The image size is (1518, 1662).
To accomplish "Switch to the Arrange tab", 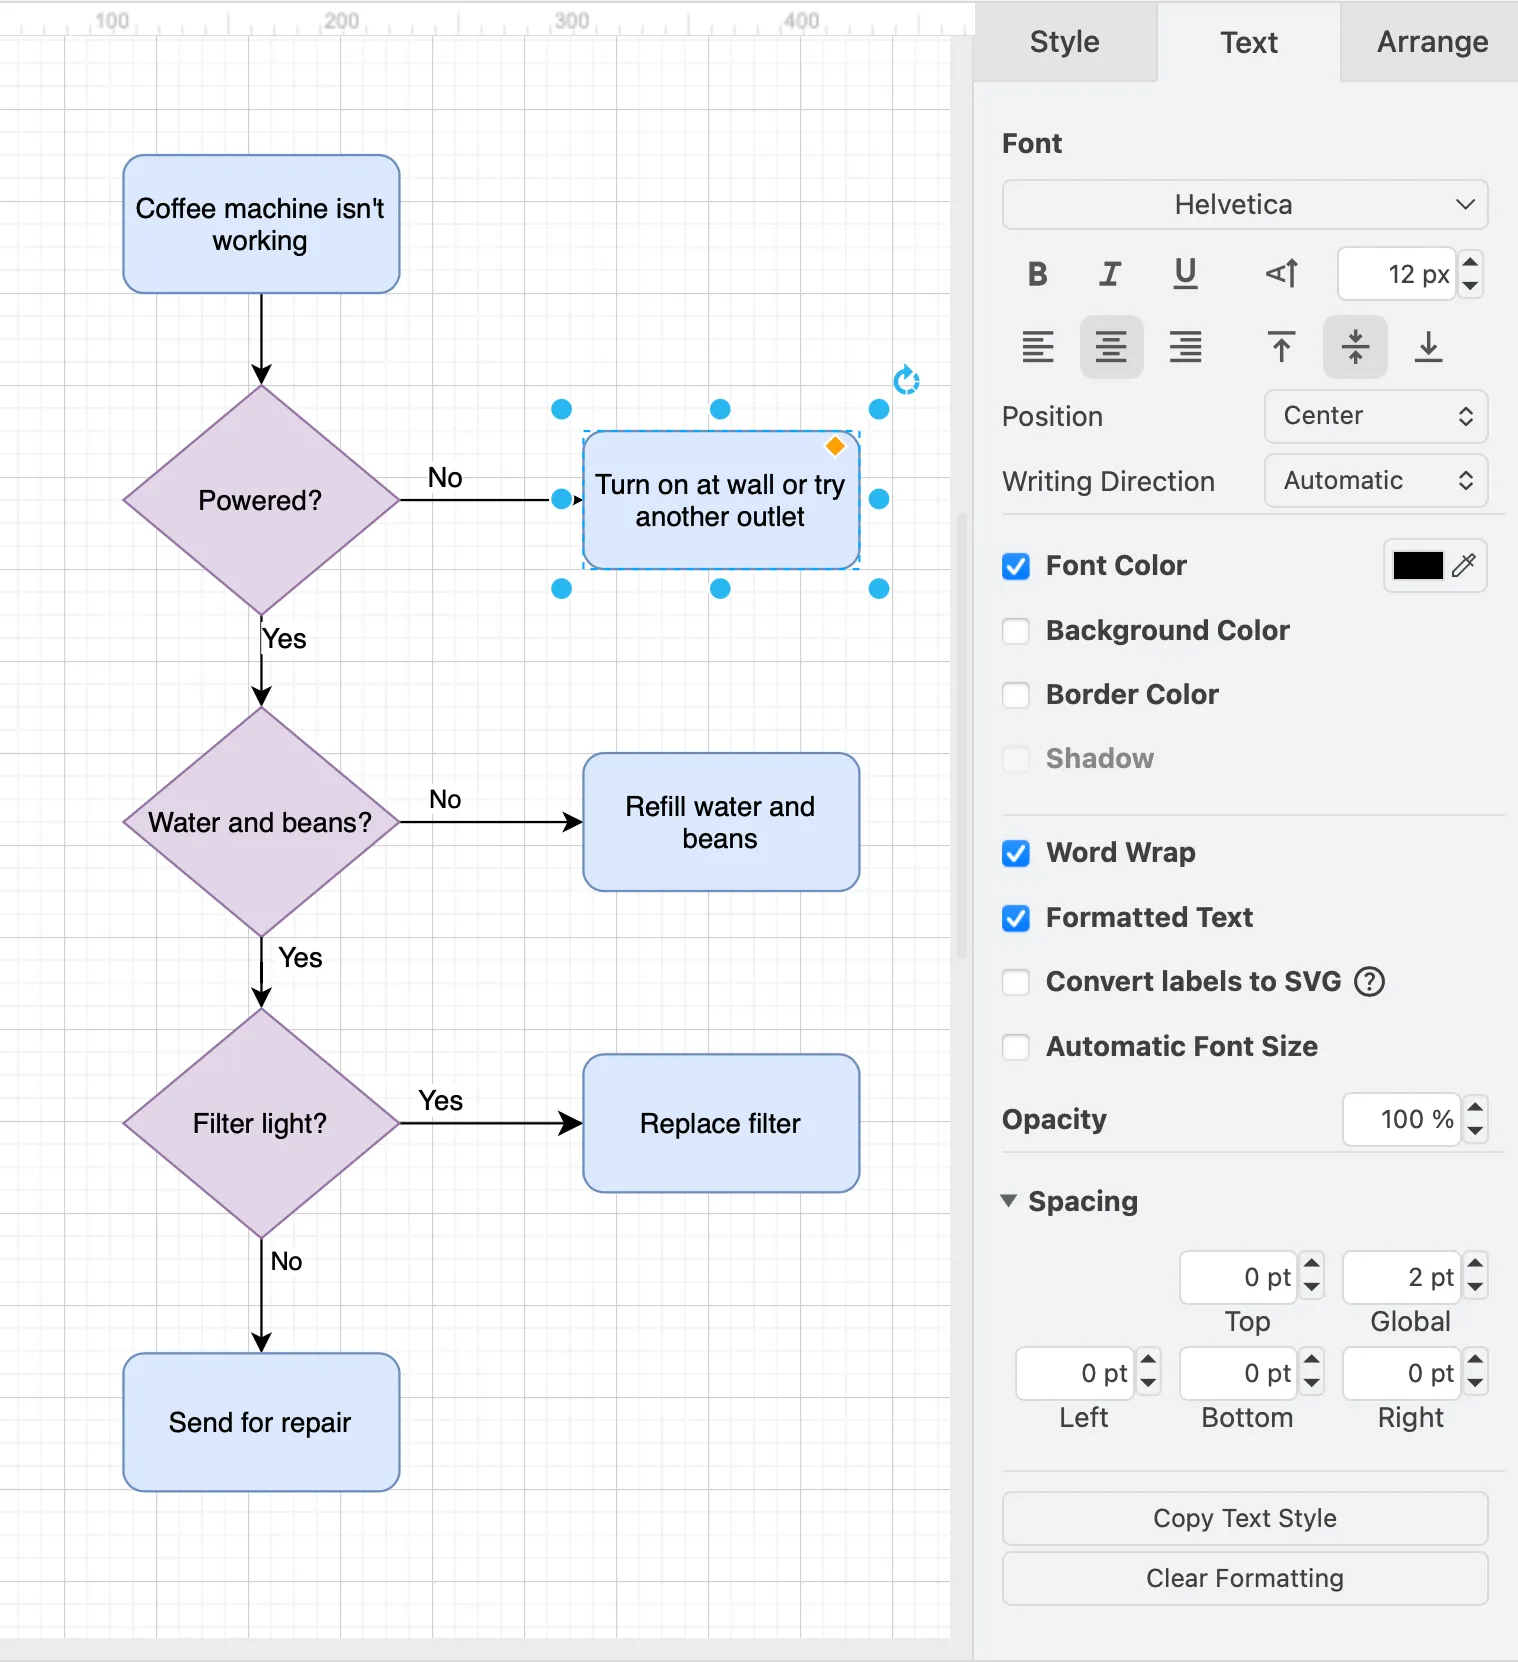I will coord(1432,42).
